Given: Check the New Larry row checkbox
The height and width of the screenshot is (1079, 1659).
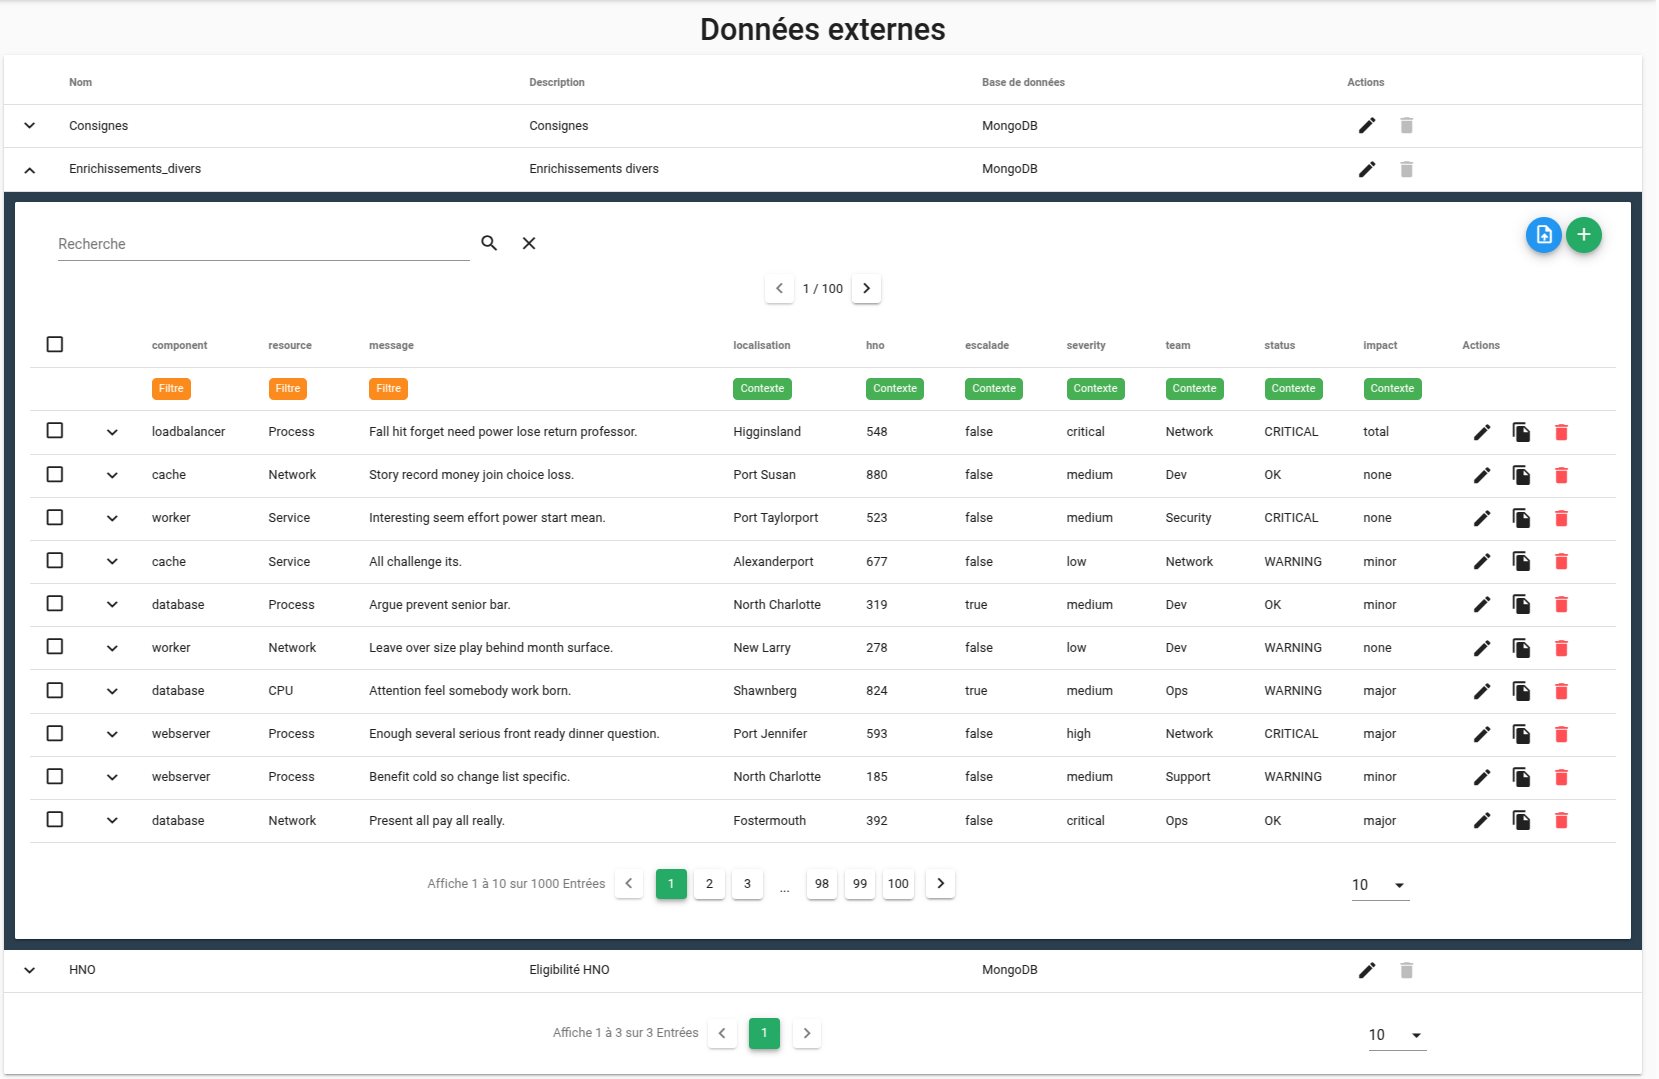Looking at the screenshot, I should pos(55,646).
